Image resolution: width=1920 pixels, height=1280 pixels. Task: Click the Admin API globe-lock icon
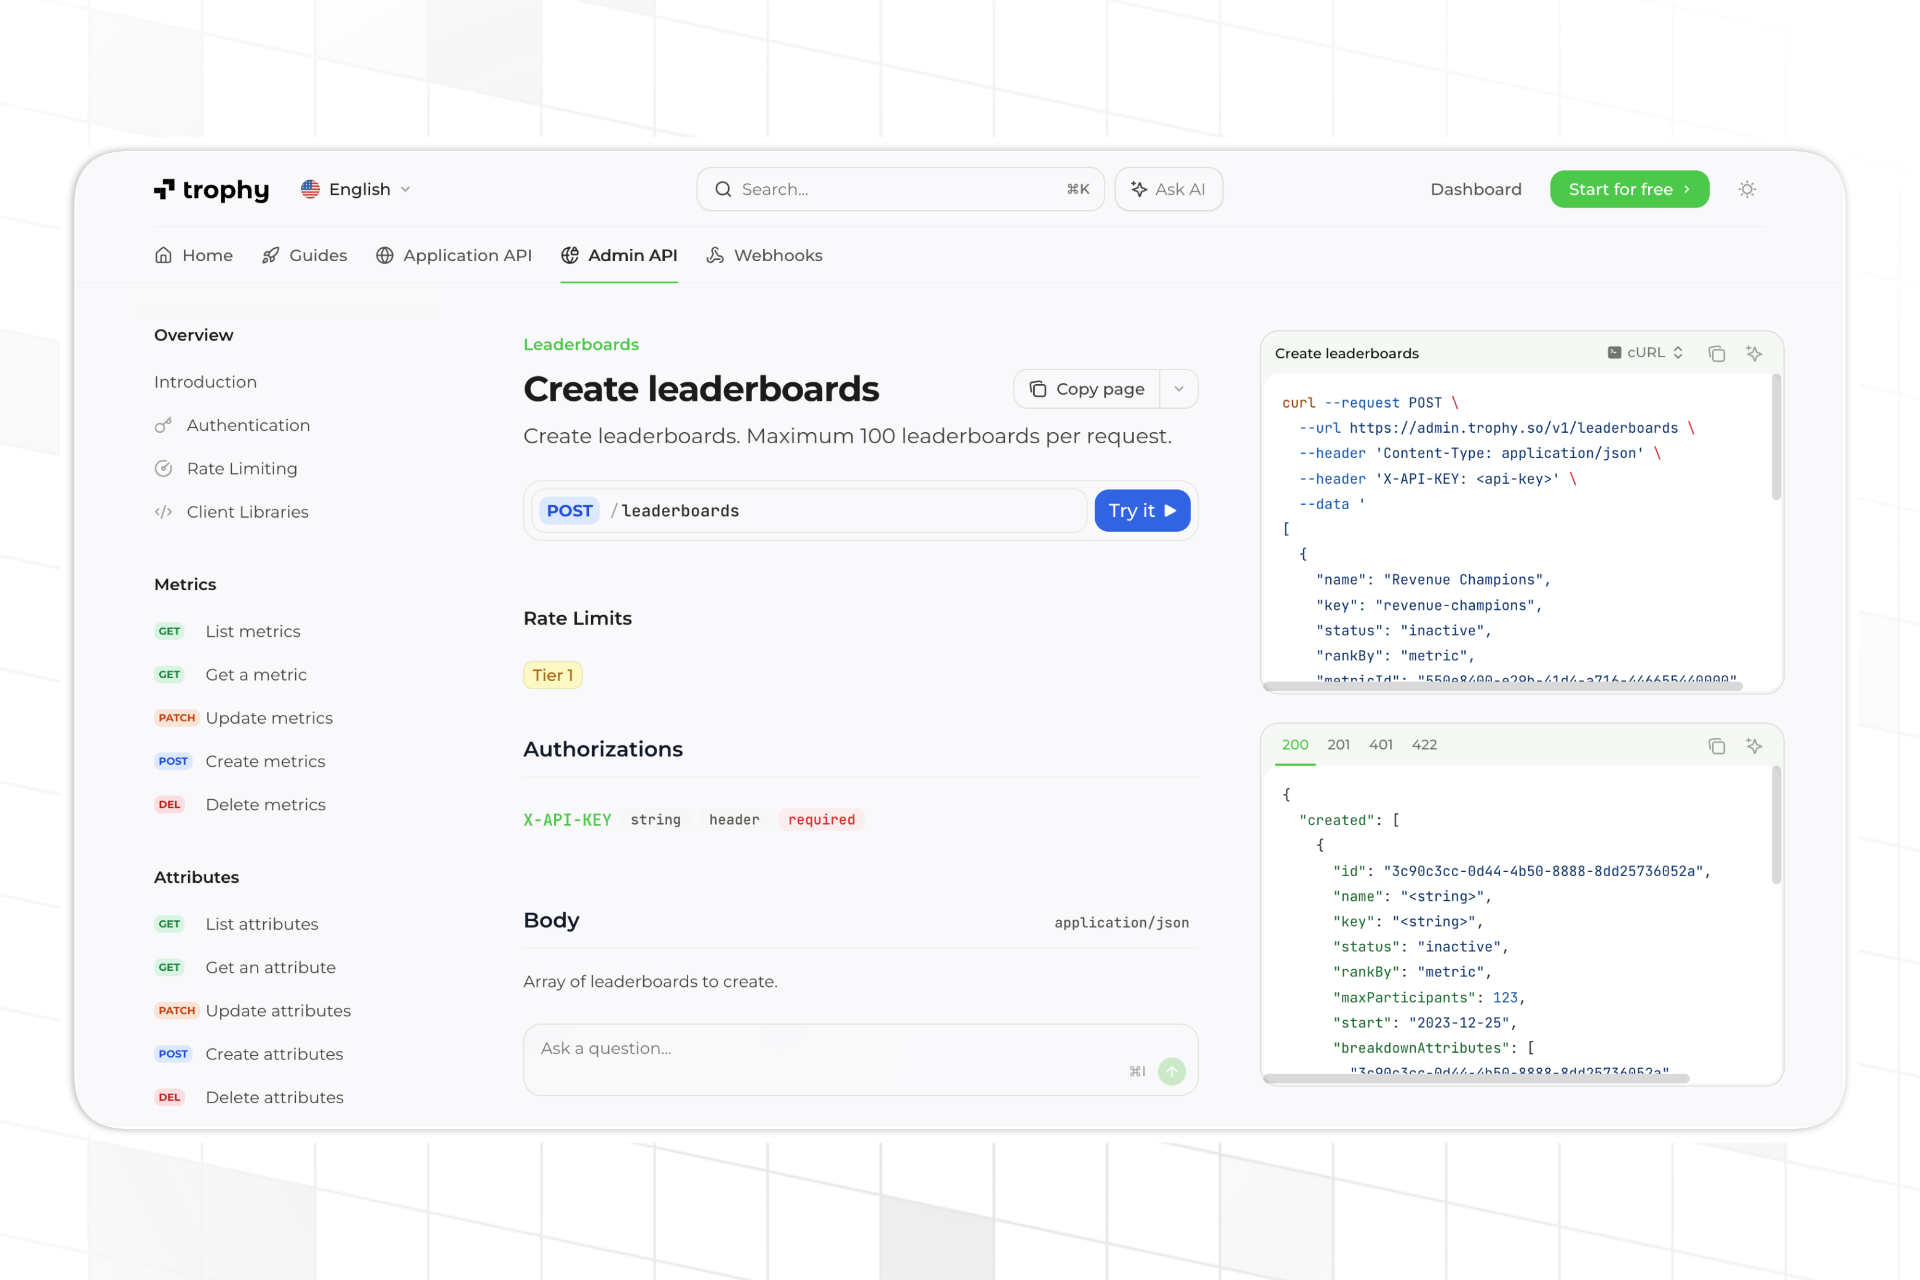click(x=570, y=255)
